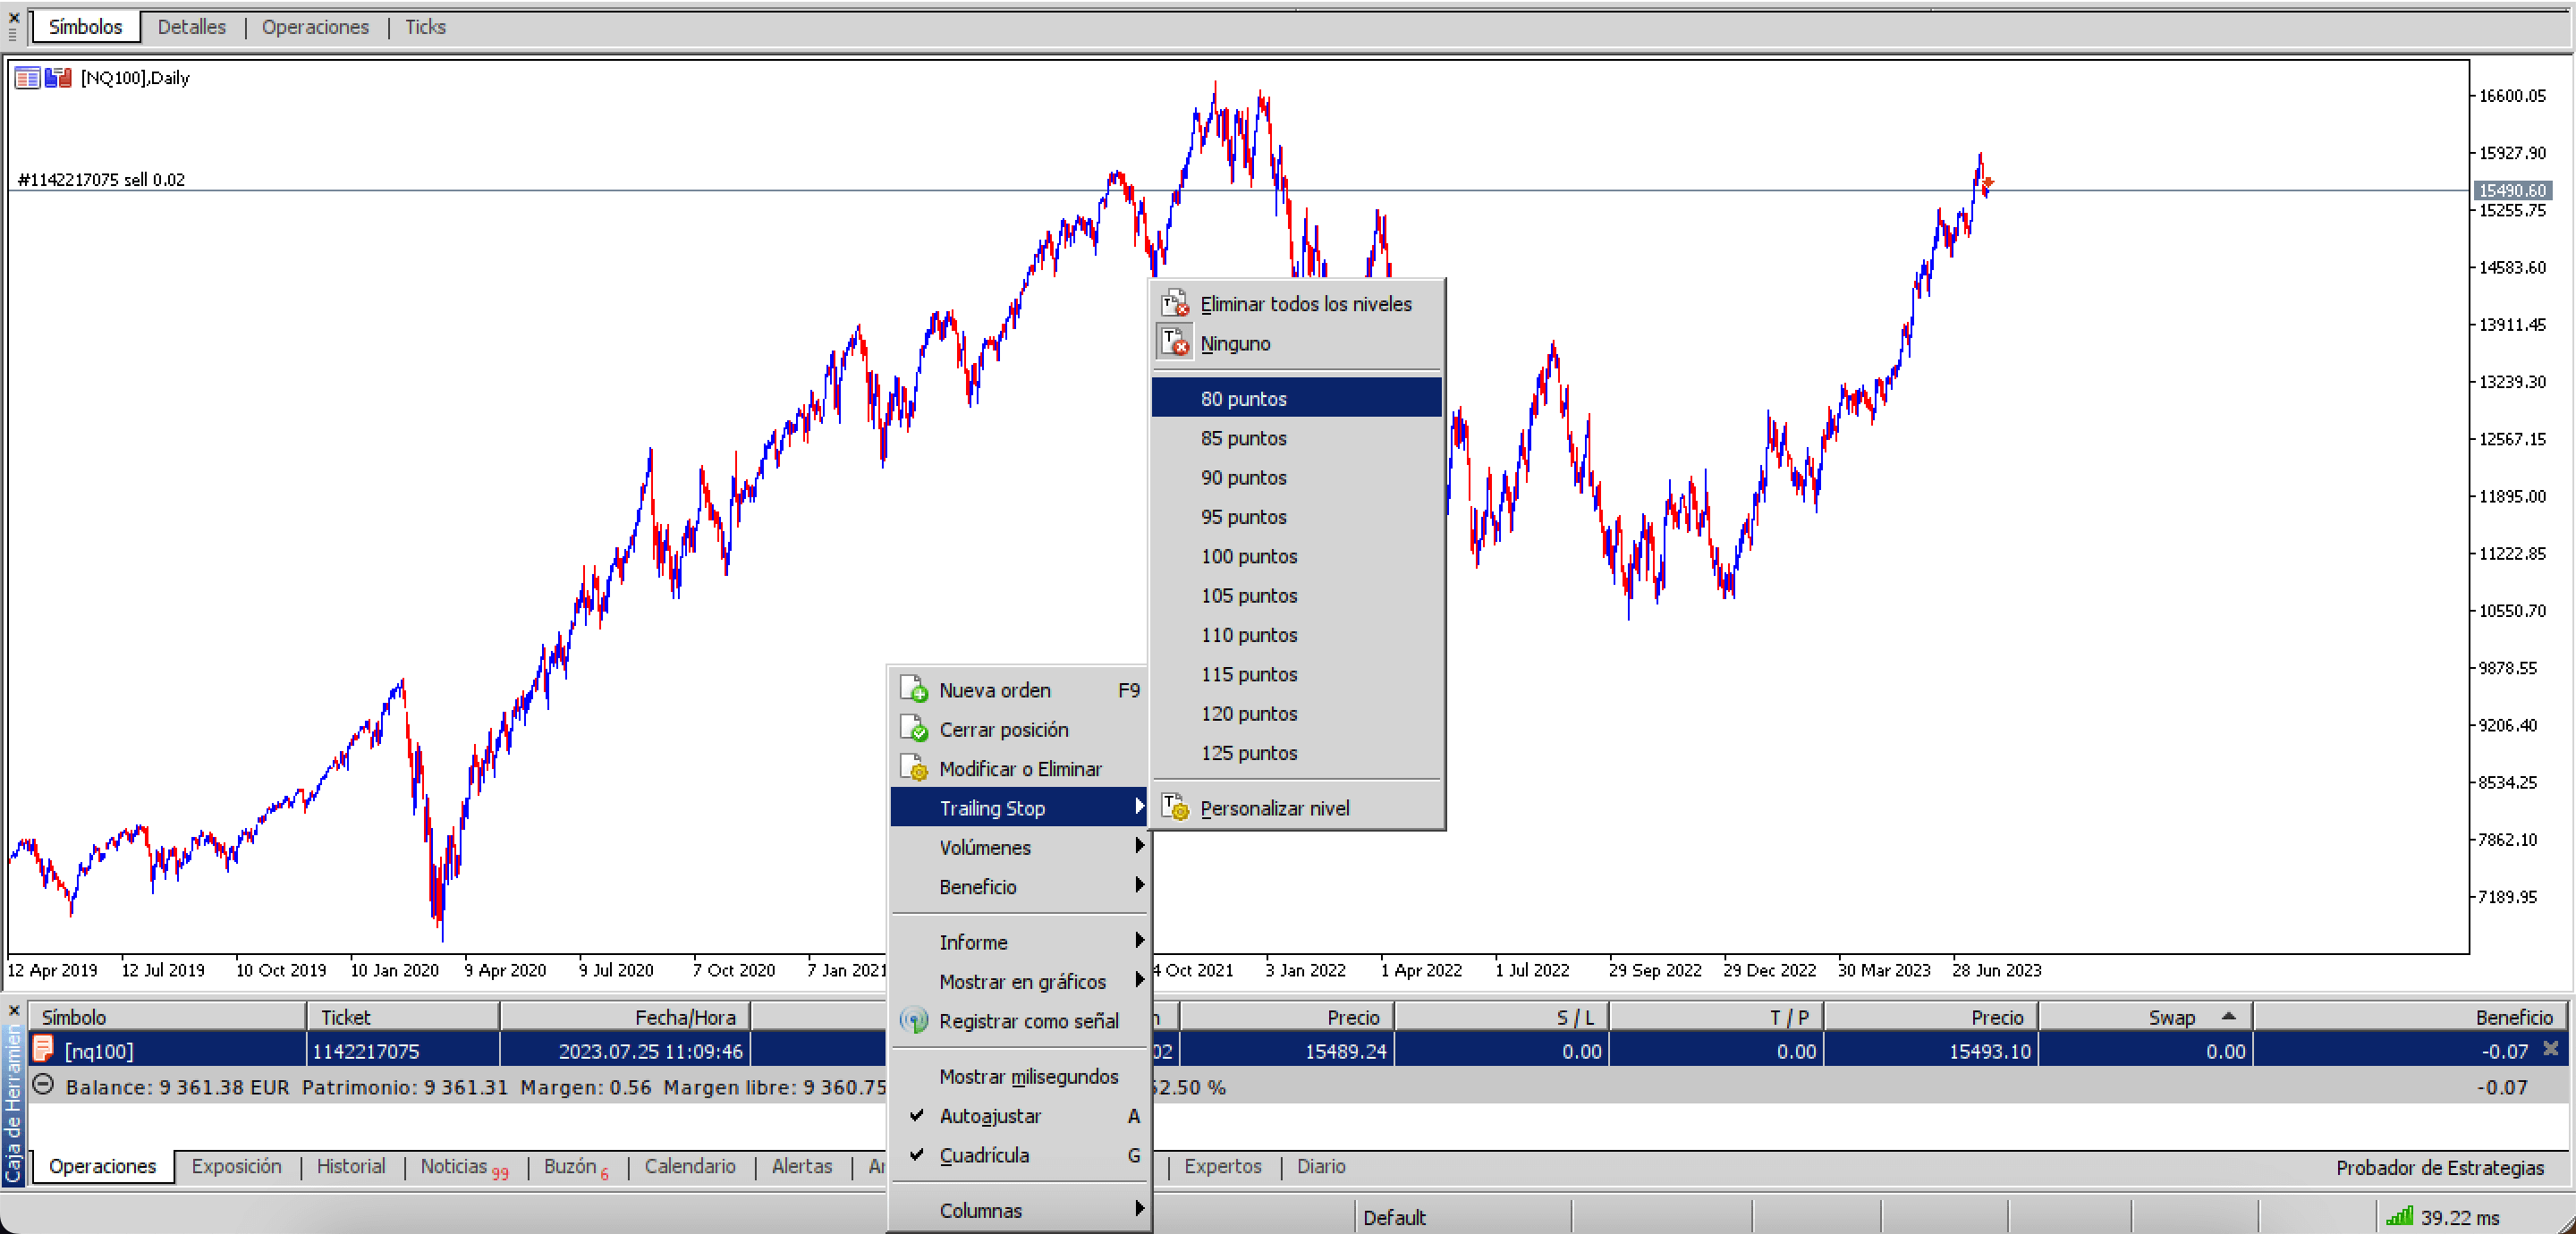The image size is (2576, 1234).
Task: Sort by the Swap column arrow
Action: tap(2228, 1016)
